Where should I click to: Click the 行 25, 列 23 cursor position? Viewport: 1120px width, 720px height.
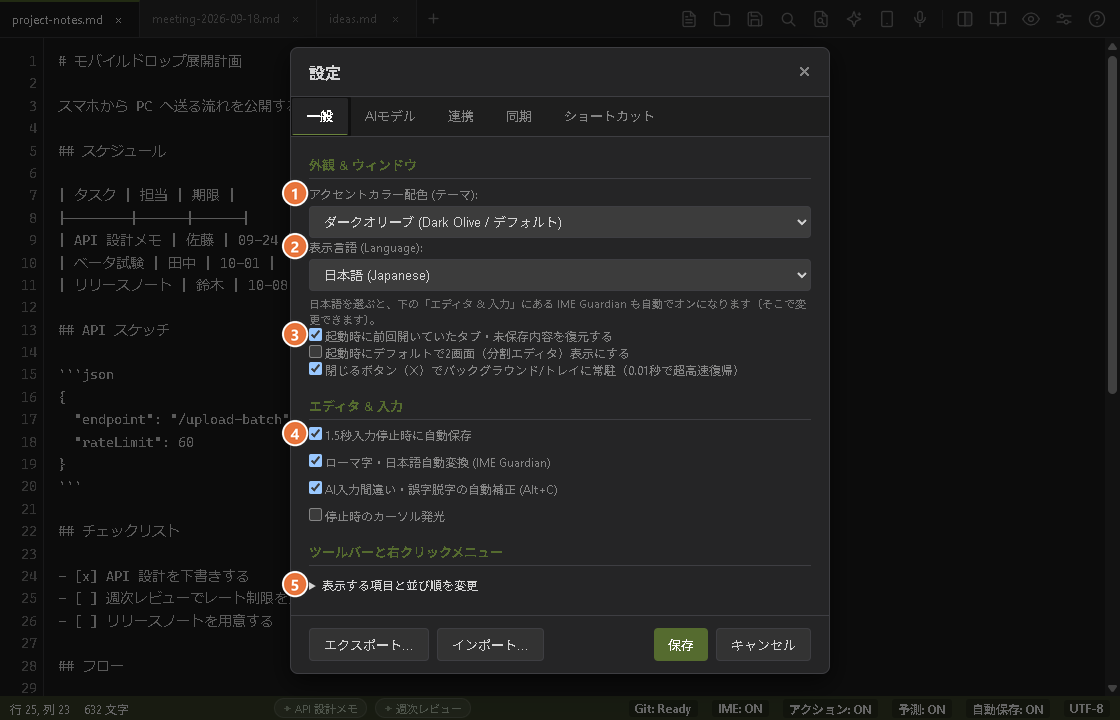pyautogui.click(x=40, y=709)
